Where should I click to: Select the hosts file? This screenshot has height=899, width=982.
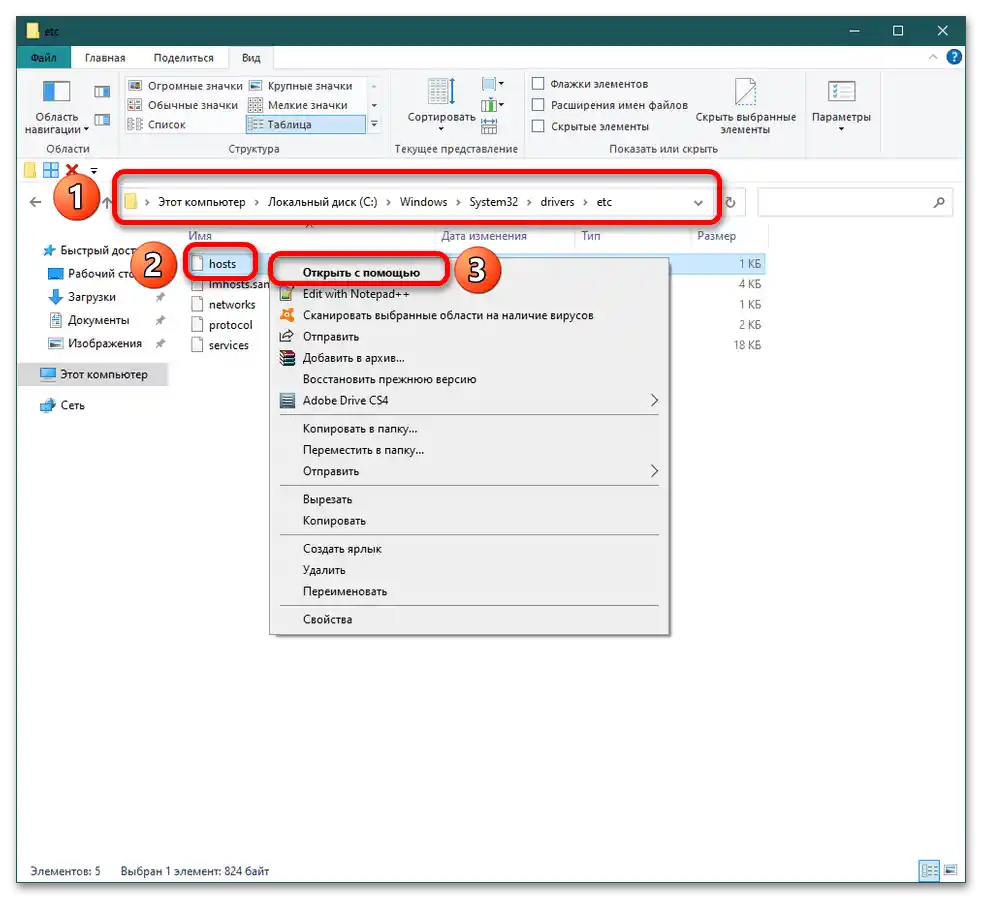(x=222, y=264)
